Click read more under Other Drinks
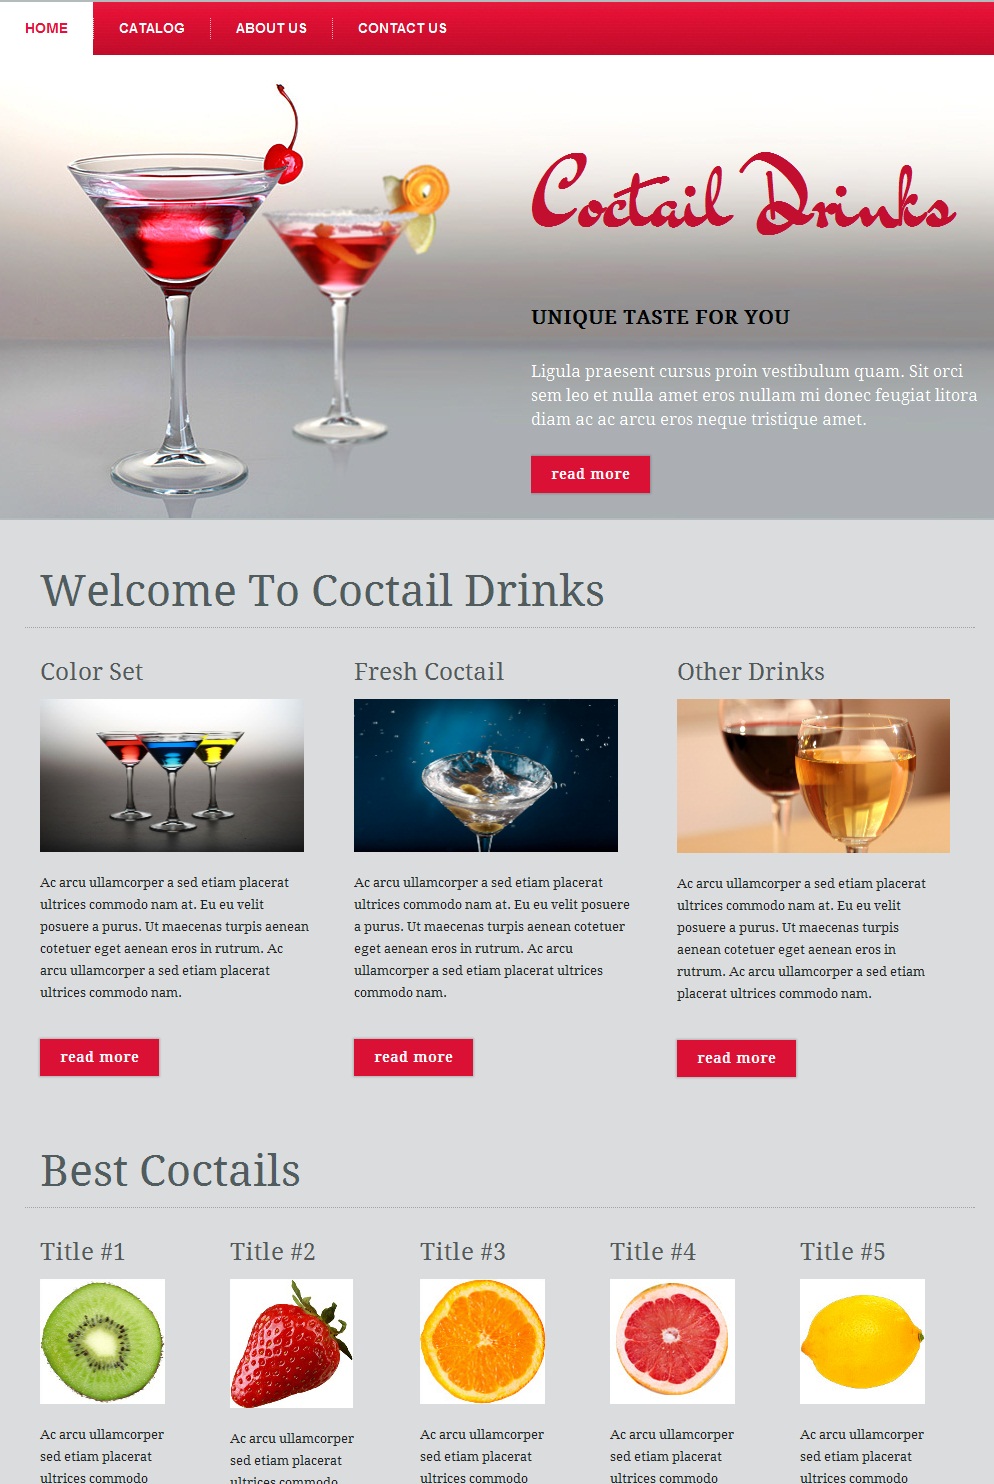Viewport: 994px width, 1484px height. tap(736, 1058)
